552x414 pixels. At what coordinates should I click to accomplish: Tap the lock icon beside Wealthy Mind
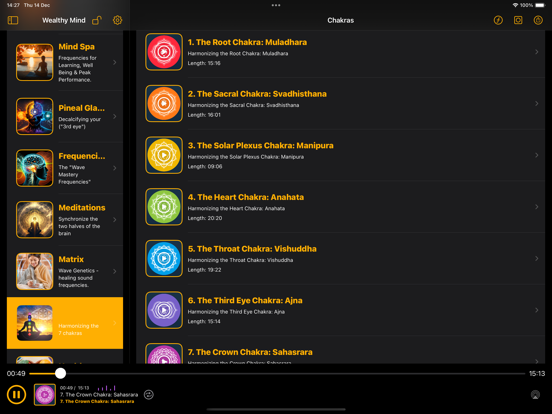(x=97, y=20)
